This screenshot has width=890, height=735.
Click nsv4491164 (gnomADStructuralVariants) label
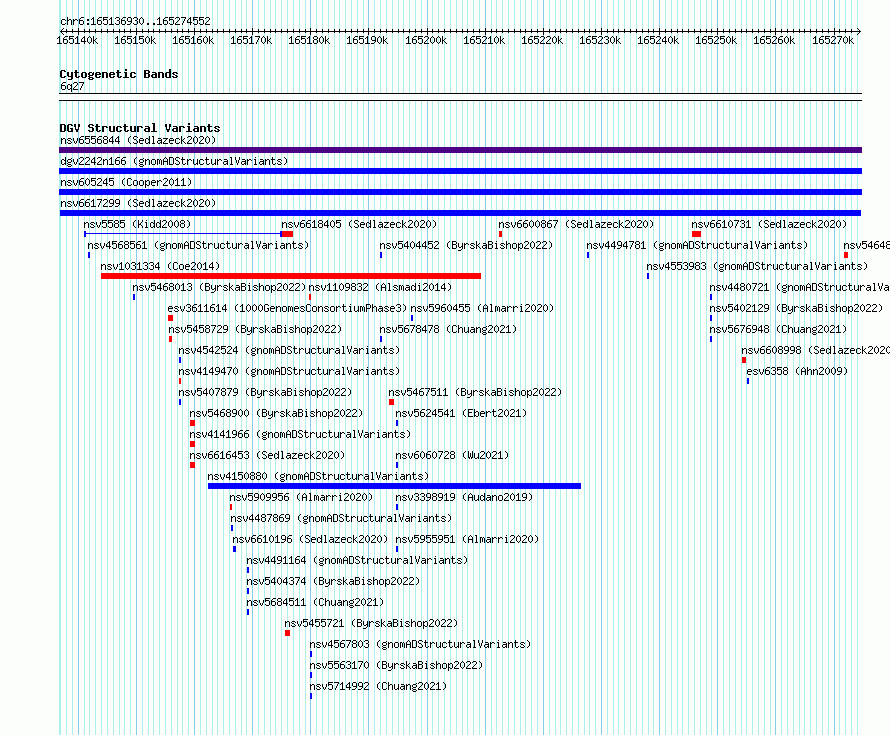(x=357, y=560)
